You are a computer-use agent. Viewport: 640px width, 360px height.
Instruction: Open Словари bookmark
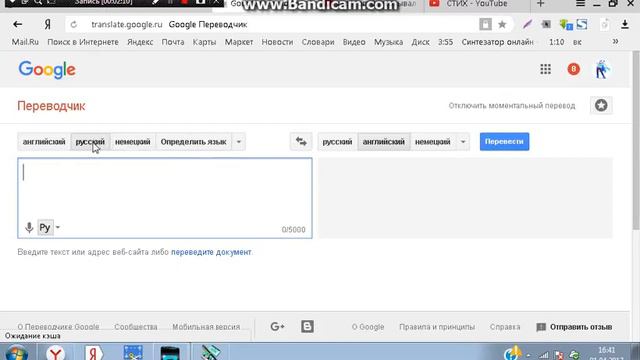tap(318, 42)
